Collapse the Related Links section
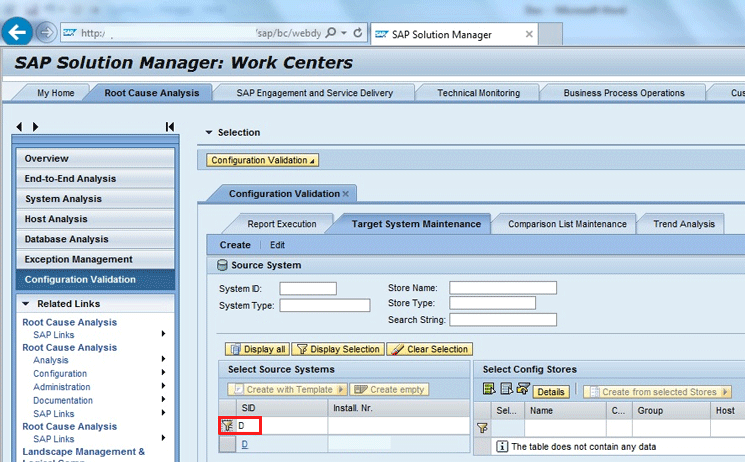Image resolution: width=745 pixels, height=462 pixels. pos(26,303)
